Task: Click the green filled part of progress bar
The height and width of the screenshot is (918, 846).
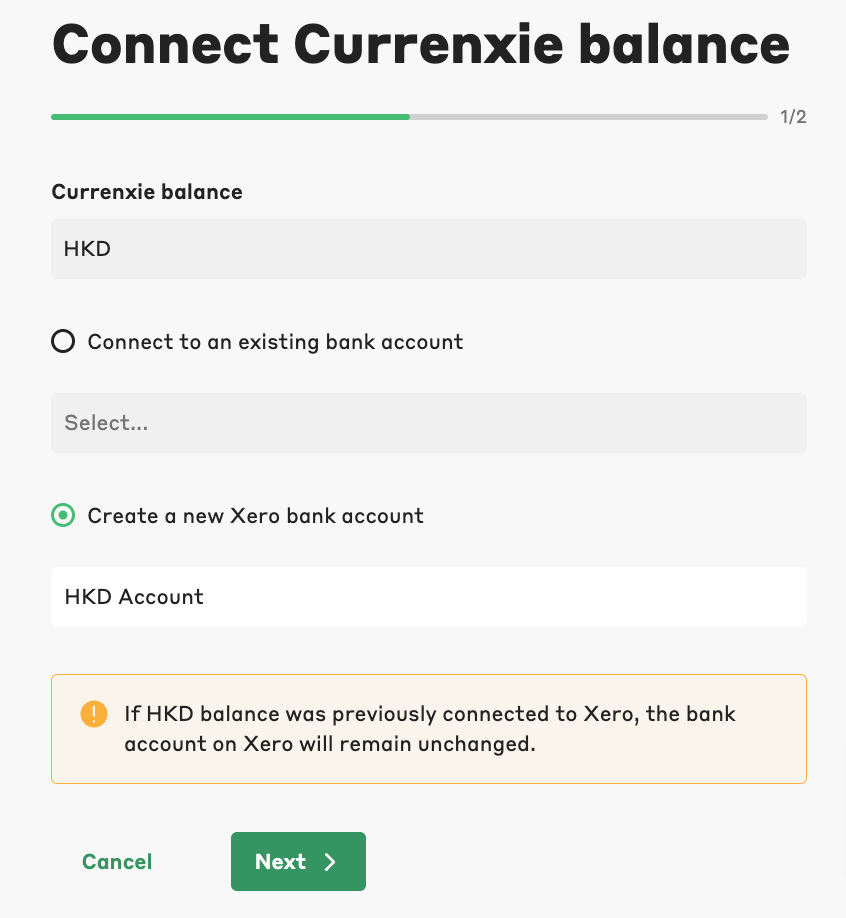Action: click(230, 117)
